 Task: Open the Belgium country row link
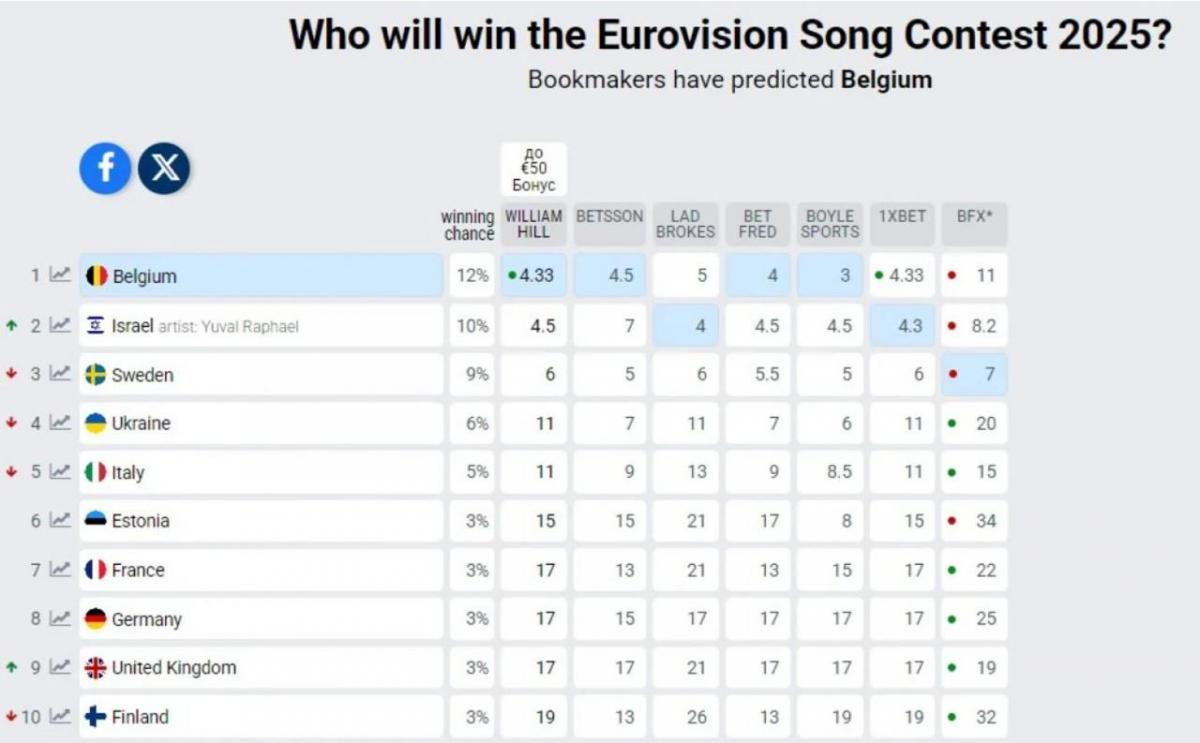261,275
